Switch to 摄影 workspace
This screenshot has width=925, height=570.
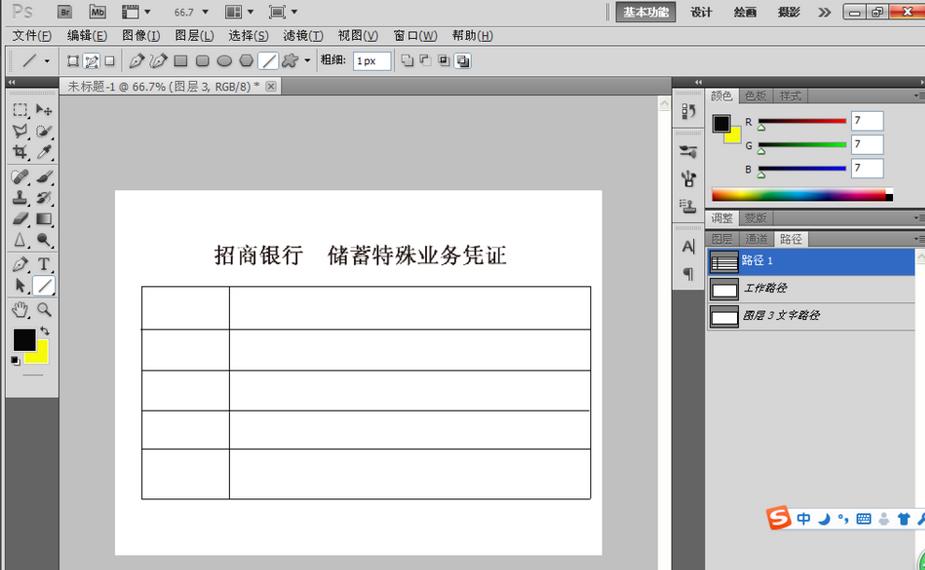coord(789,12)
